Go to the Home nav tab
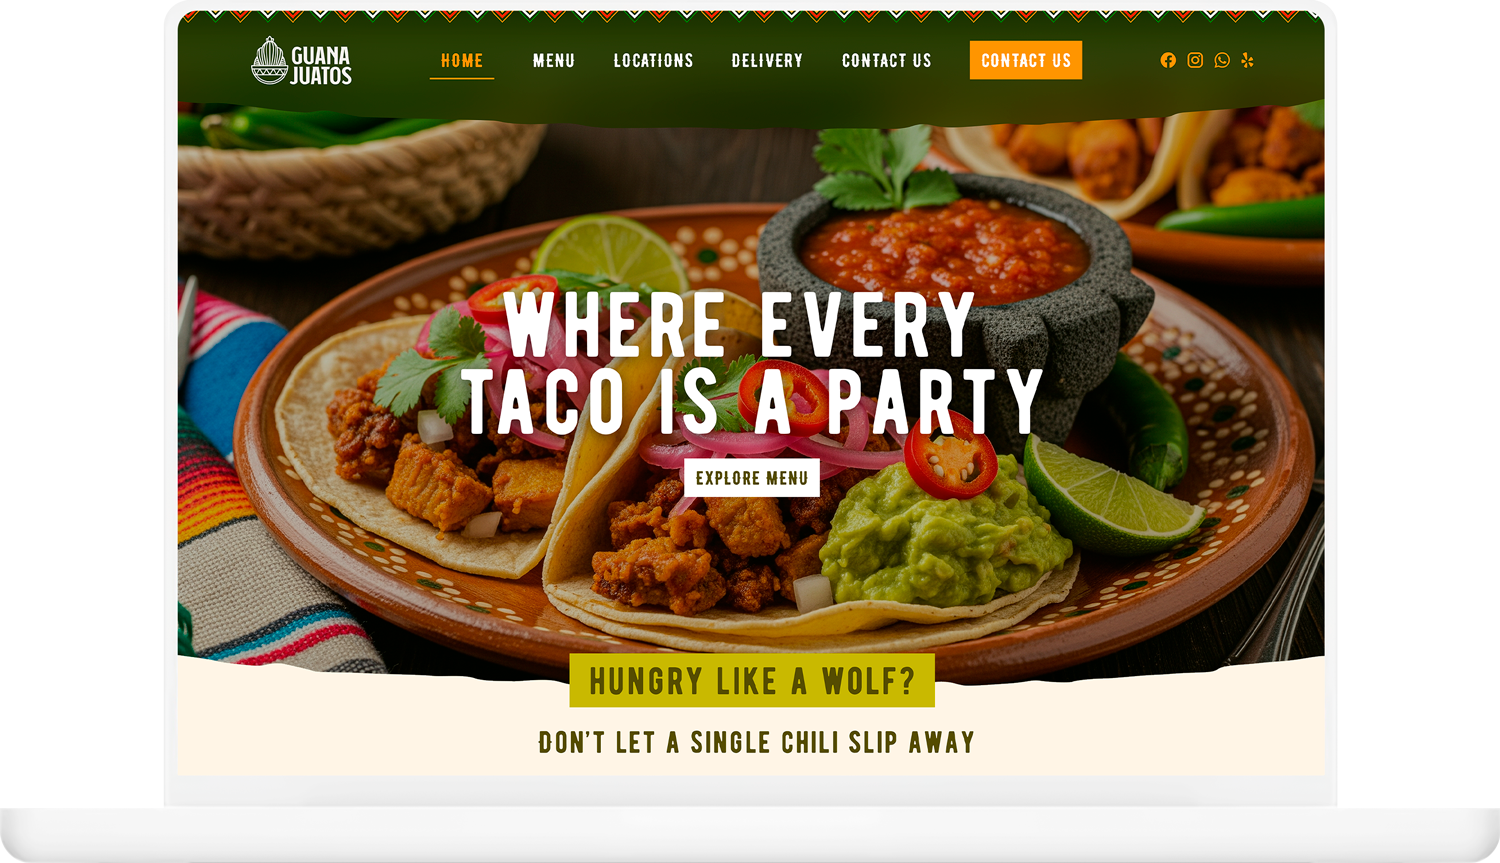Image resolution: width=1500 pixels, height=863 pixels. coord(462,61)
